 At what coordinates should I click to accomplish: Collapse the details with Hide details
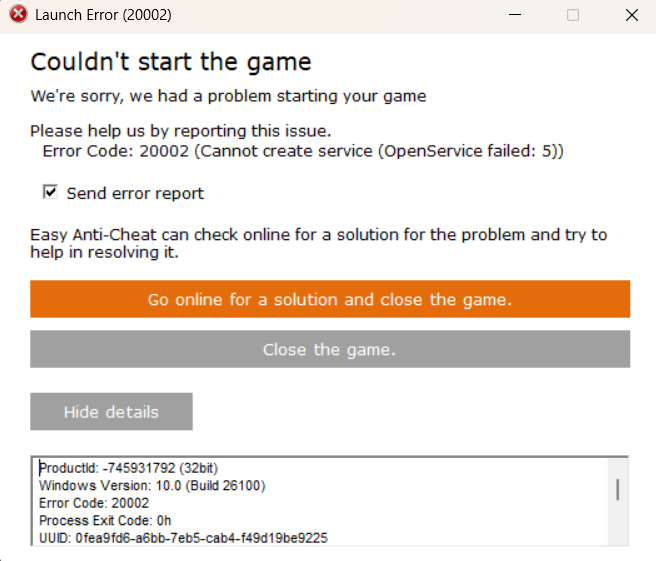111,411
